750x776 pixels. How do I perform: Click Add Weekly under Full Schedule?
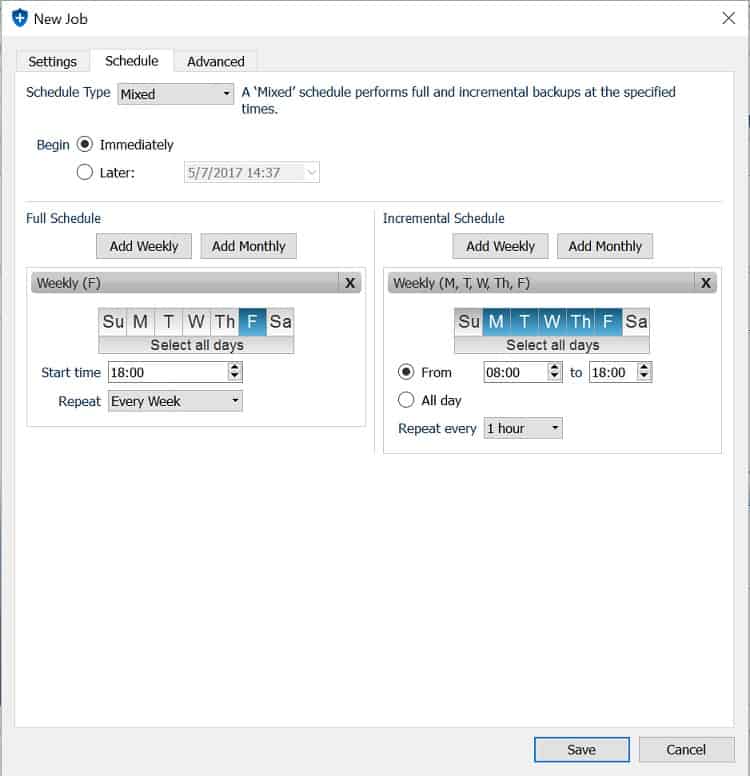pos(144,246)
